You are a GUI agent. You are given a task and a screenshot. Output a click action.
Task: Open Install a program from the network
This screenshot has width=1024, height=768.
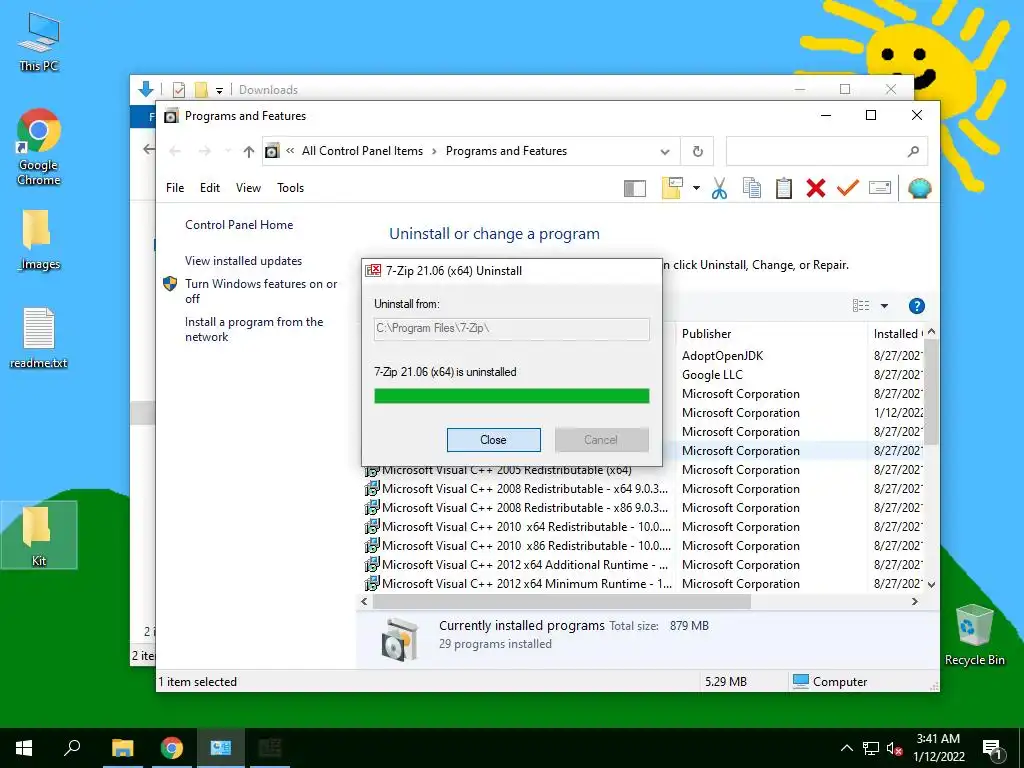click(254, 329)
